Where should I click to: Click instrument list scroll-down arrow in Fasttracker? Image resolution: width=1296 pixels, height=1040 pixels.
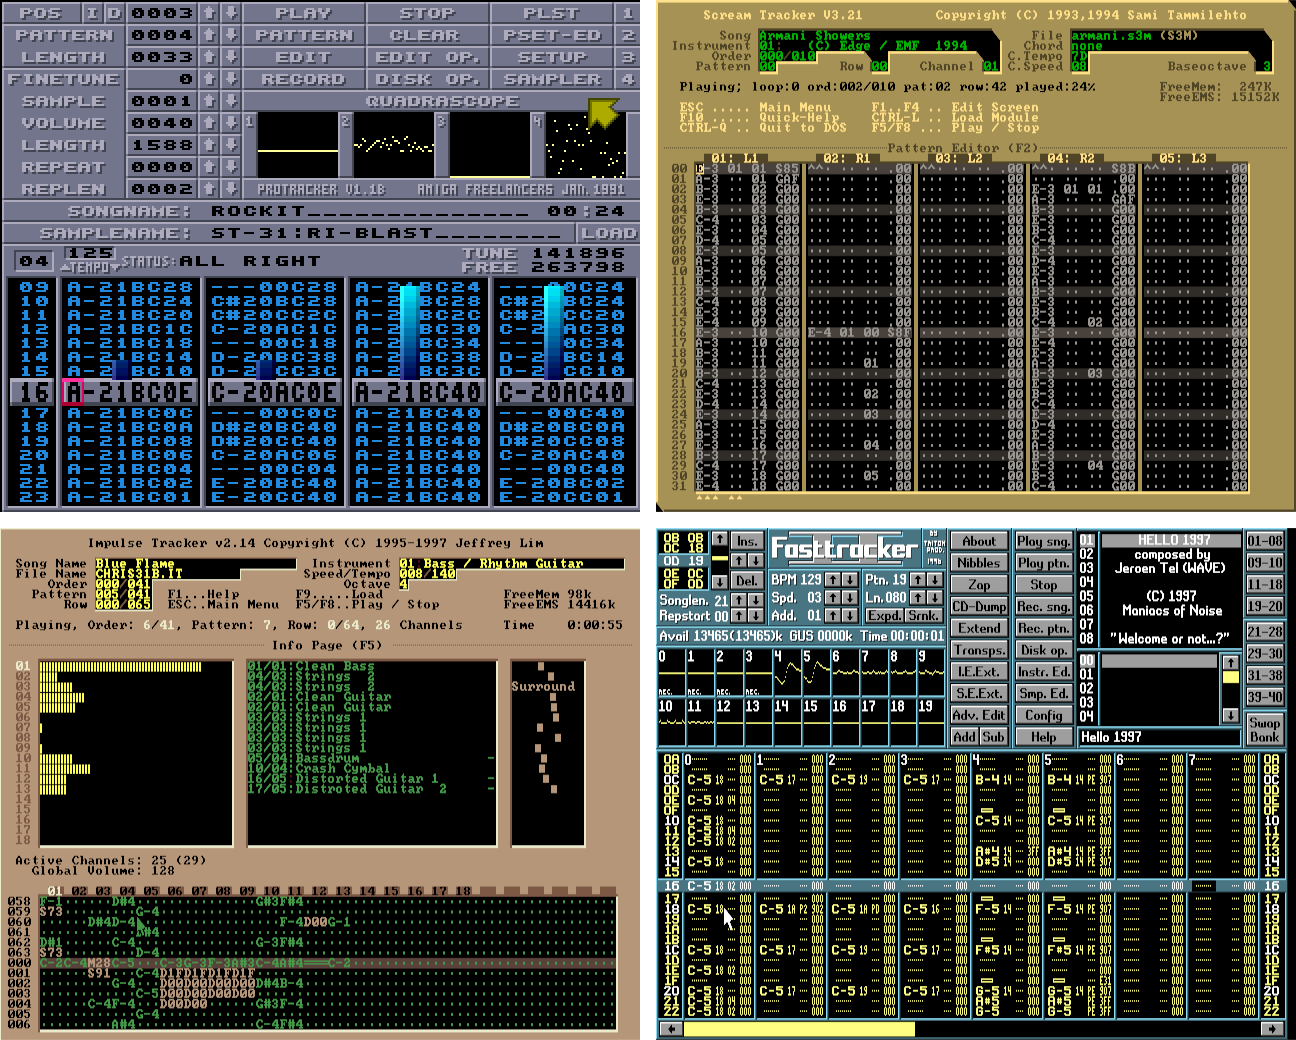point(1231,715)
